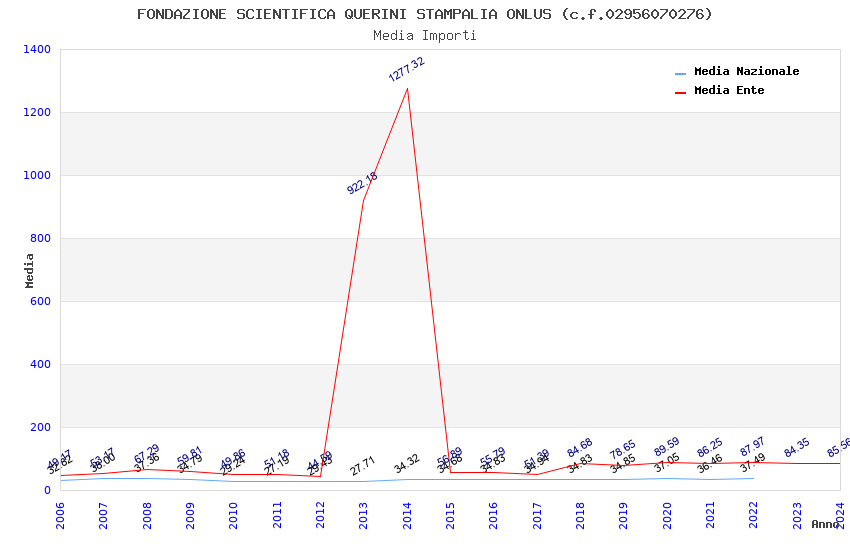850x550 pixels.
Task: Click the y-axis tick 1000
Action: 37,175
